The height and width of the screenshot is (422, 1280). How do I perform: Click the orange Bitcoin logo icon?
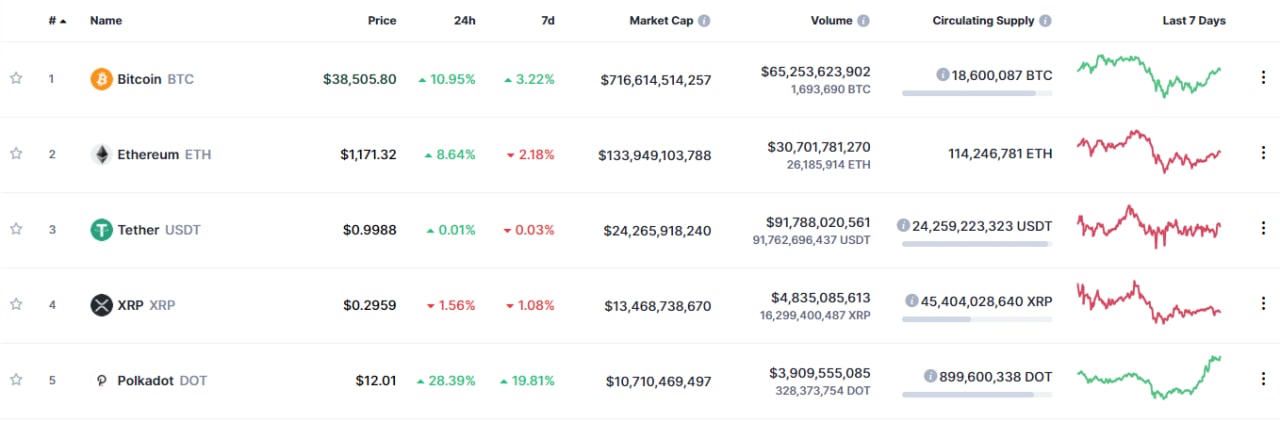coord(101,79)
